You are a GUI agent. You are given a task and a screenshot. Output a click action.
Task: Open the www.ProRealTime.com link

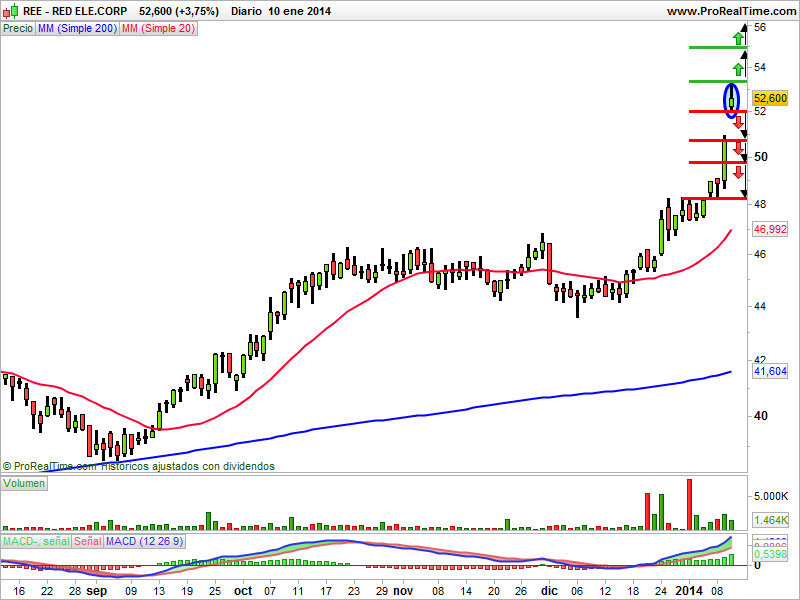point(731,11)
